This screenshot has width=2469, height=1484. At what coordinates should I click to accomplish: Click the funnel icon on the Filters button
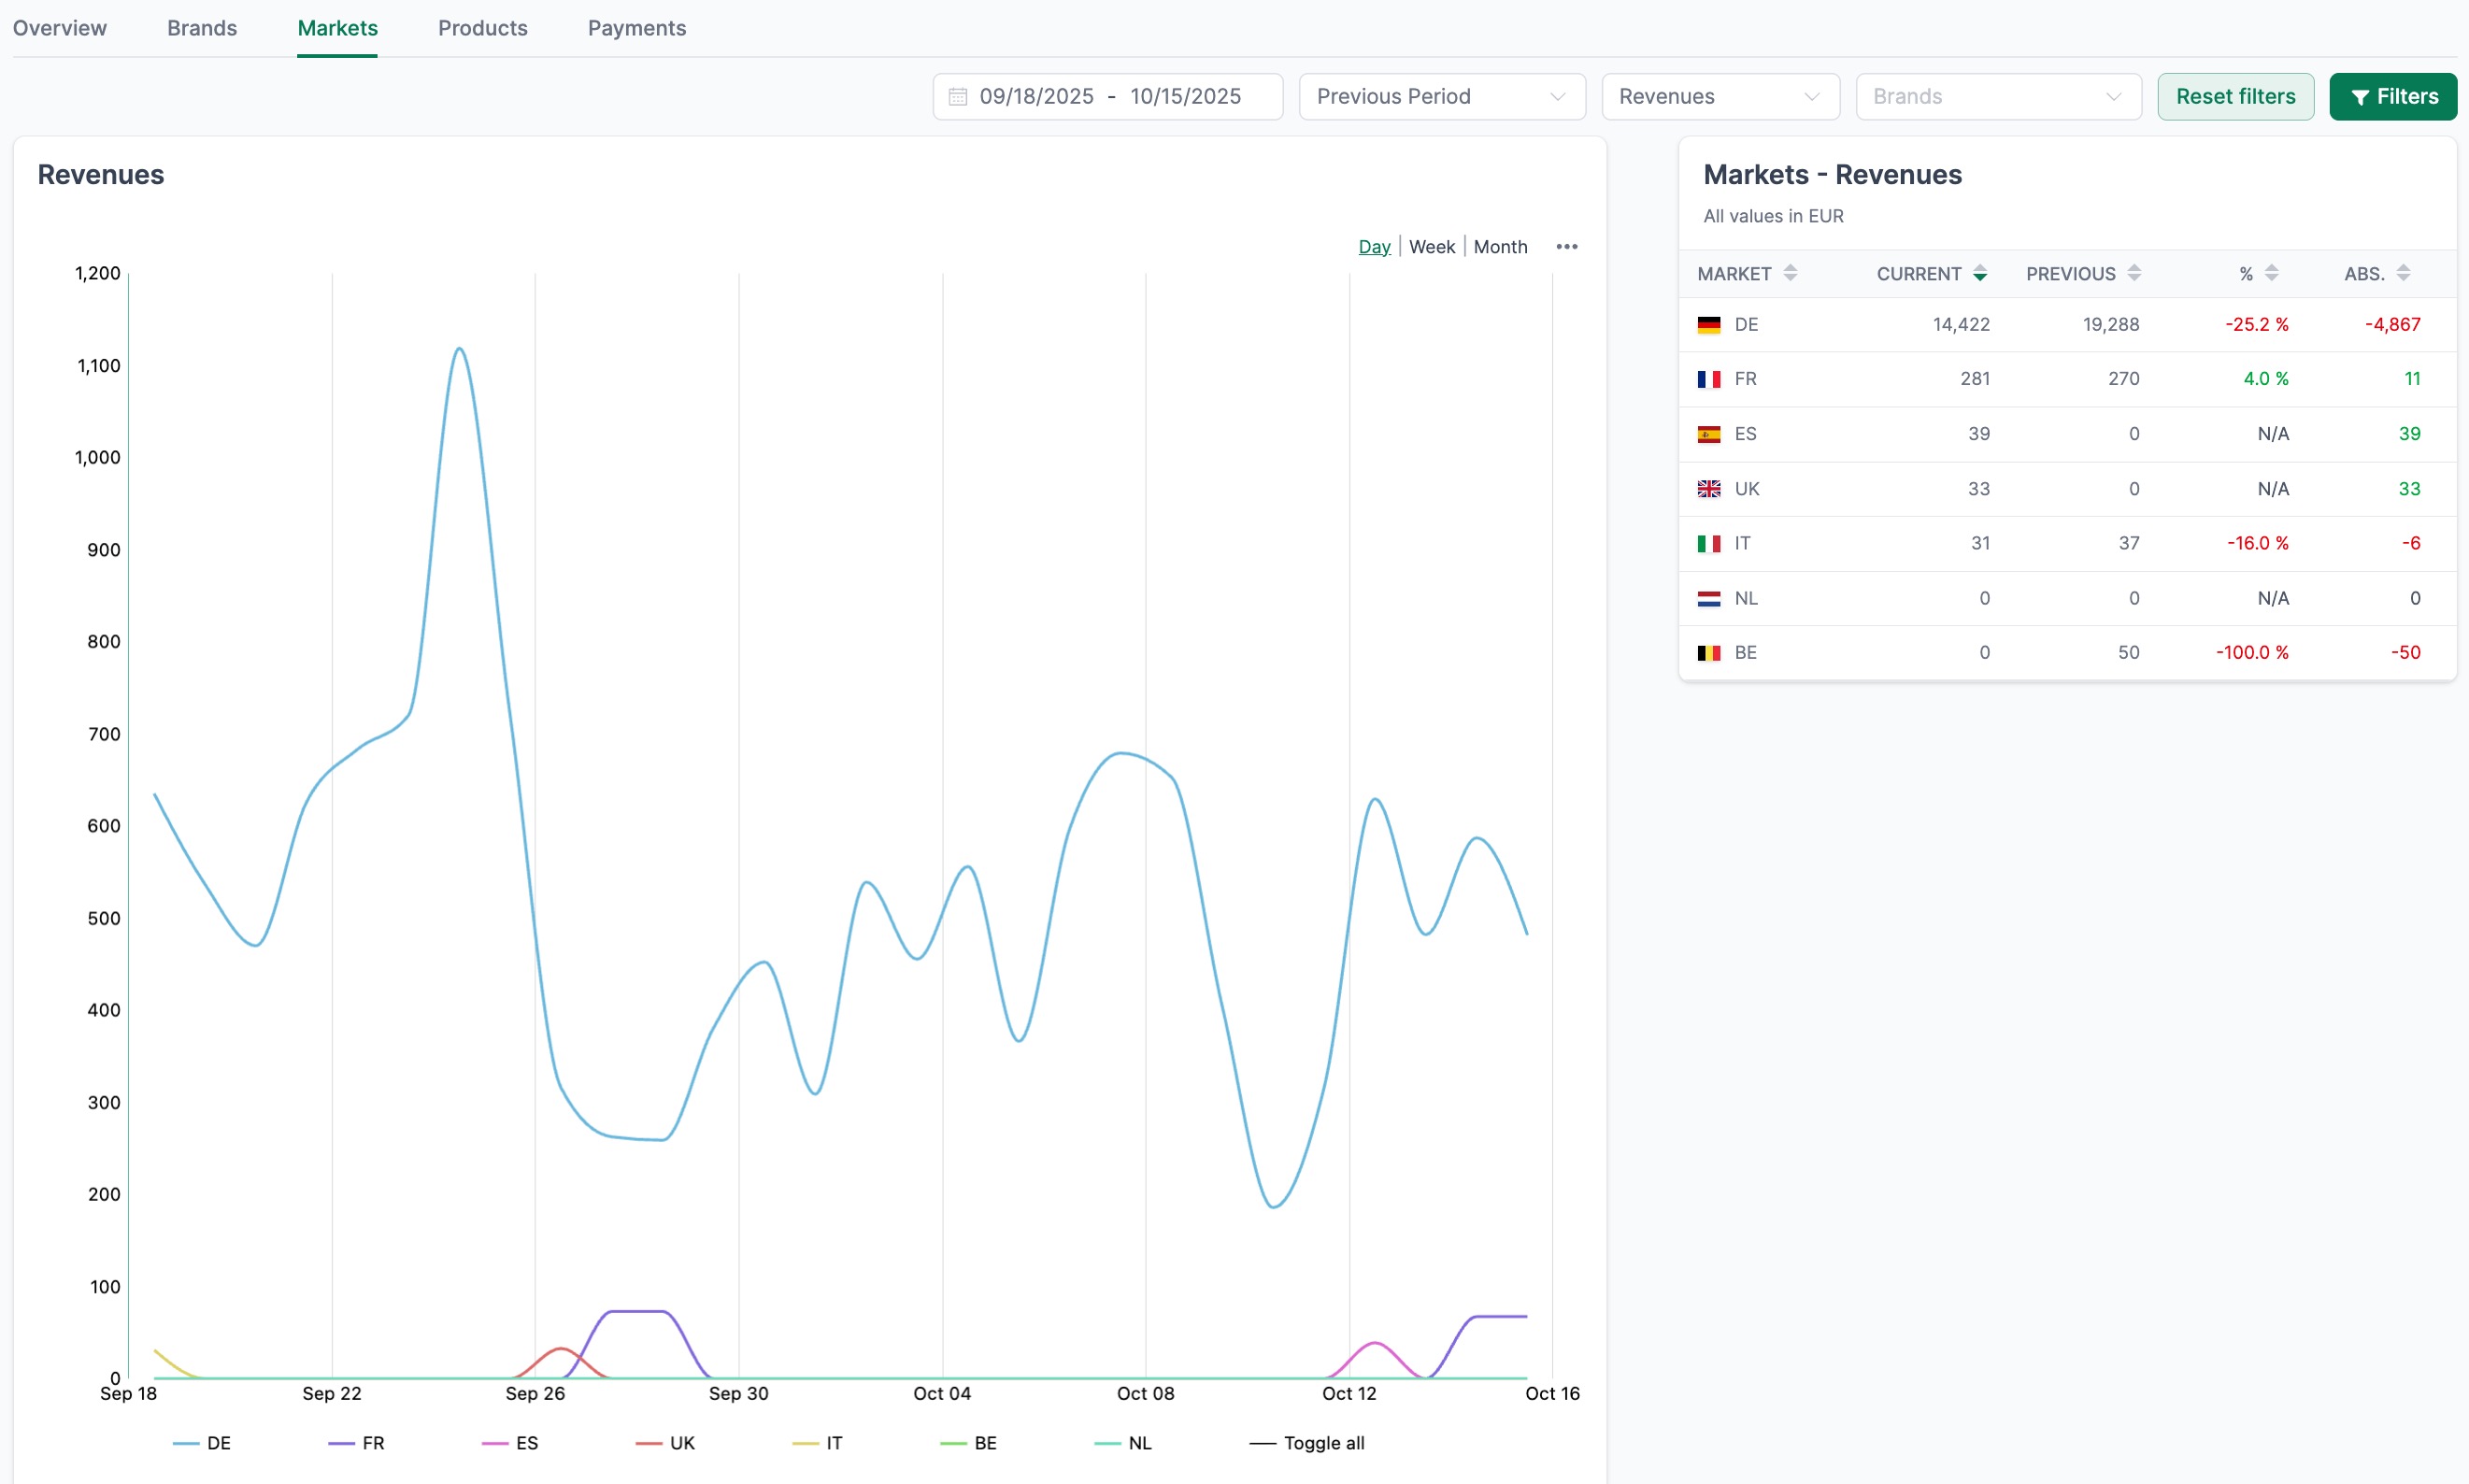coord(2361,96)
